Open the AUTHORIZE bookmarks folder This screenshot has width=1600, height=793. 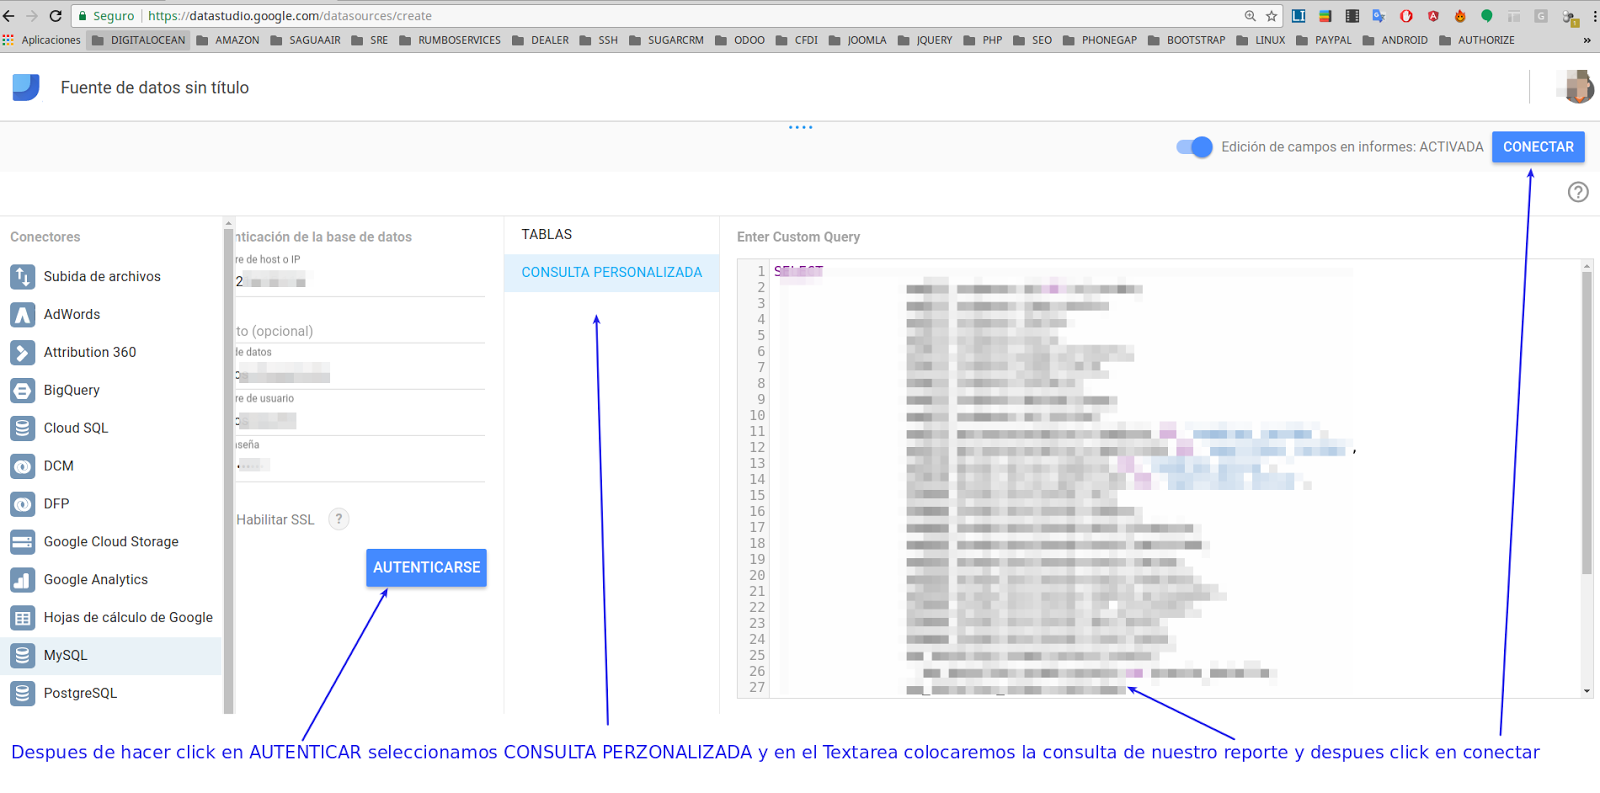[1476, 40]
